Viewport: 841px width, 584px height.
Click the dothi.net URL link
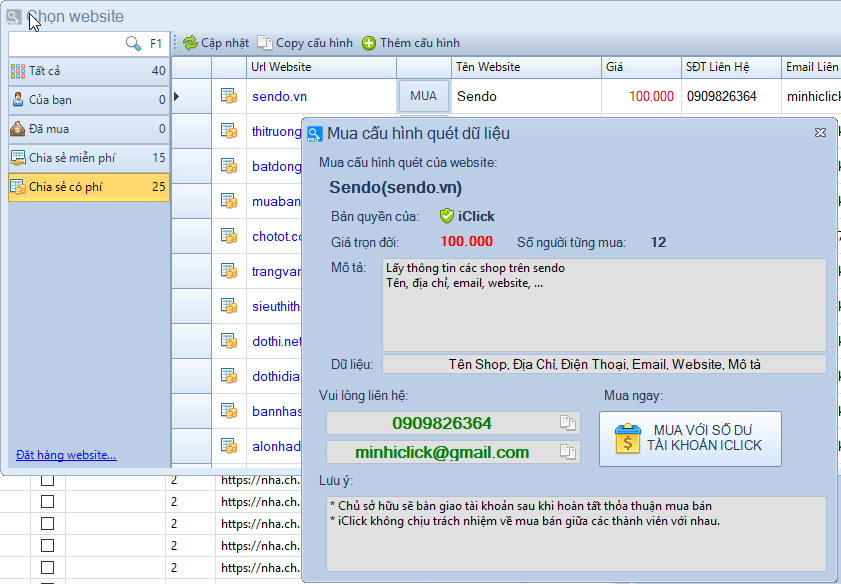[277, 341]
